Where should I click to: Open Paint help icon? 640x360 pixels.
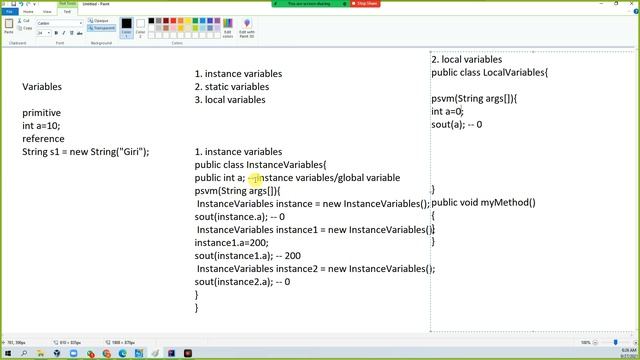click(636, 12)
